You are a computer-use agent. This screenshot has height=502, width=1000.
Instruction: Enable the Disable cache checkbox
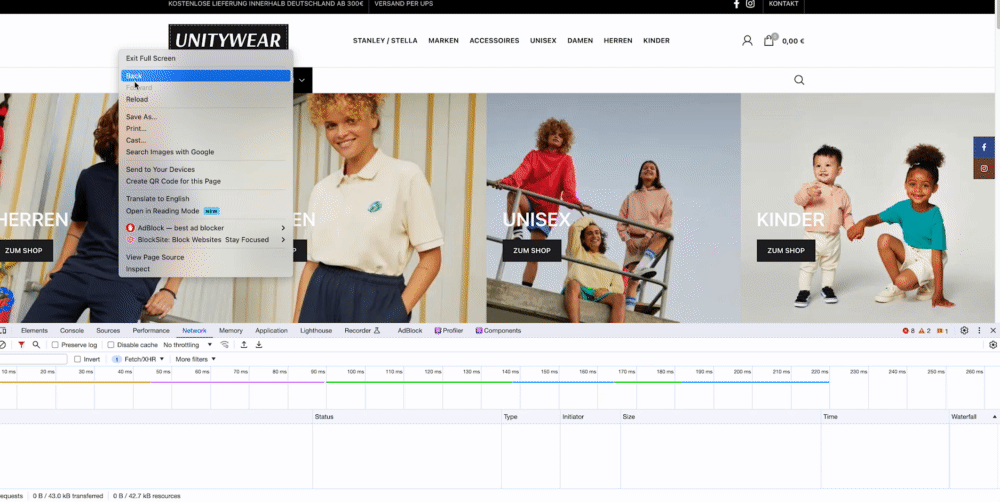tap(111, 344)
